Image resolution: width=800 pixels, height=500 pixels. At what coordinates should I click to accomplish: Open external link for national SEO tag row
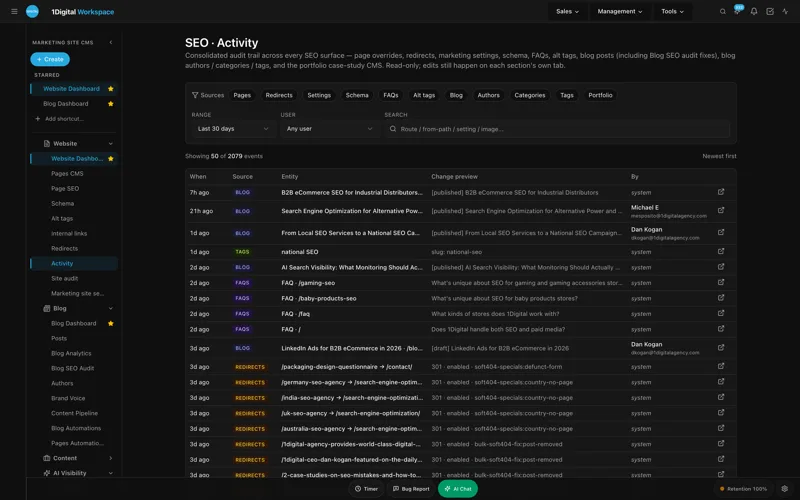[721, 251]
